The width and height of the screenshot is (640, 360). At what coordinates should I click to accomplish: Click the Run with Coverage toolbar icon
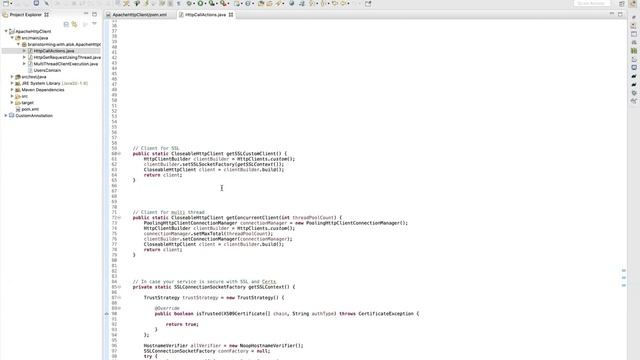pos(211,3)
